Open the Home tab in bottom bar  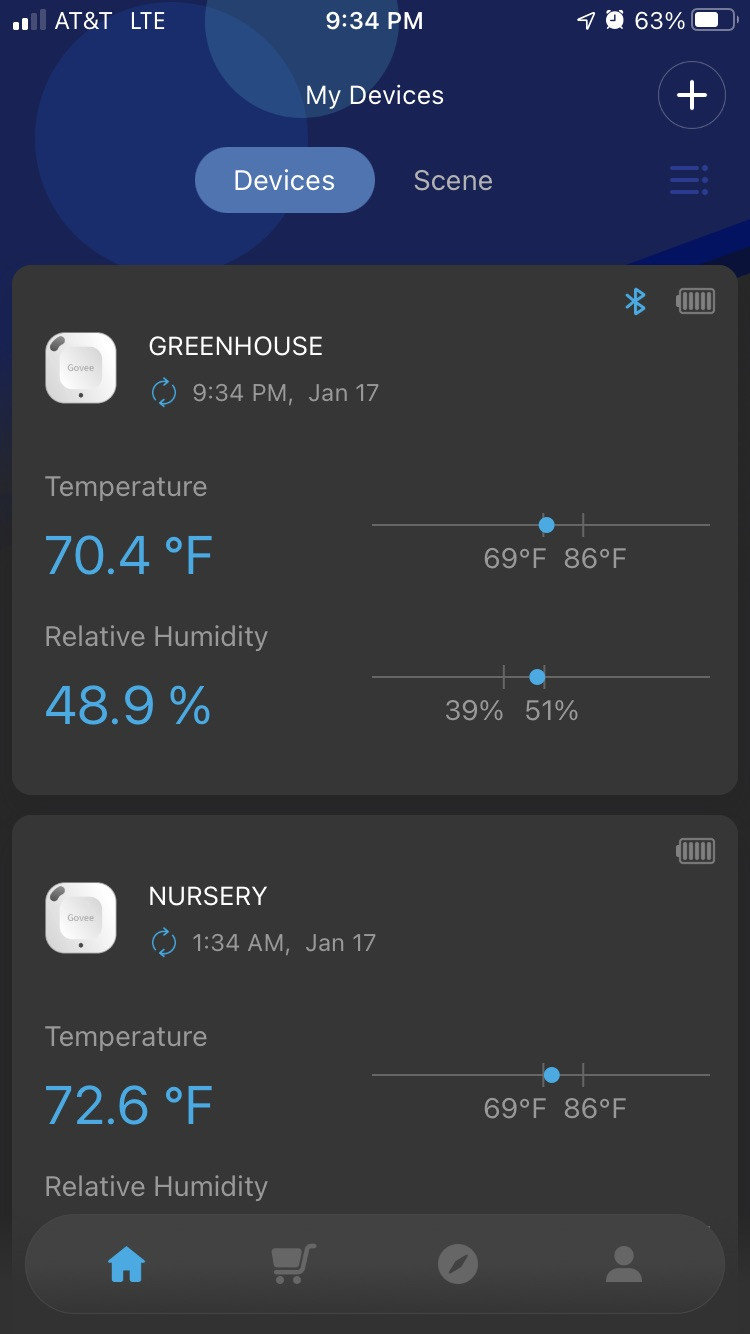(x=127, y=1265)
